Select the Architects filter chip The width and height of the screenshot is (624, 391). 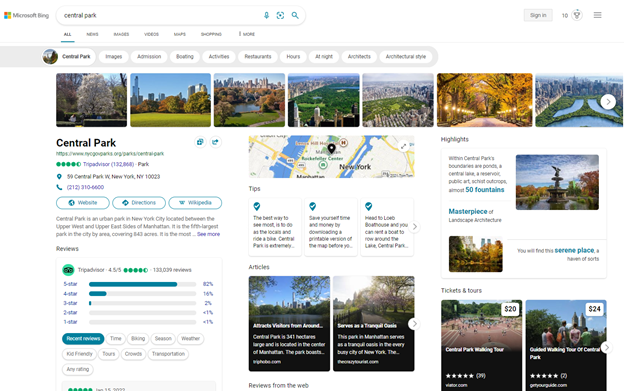(x=359, y=56)
